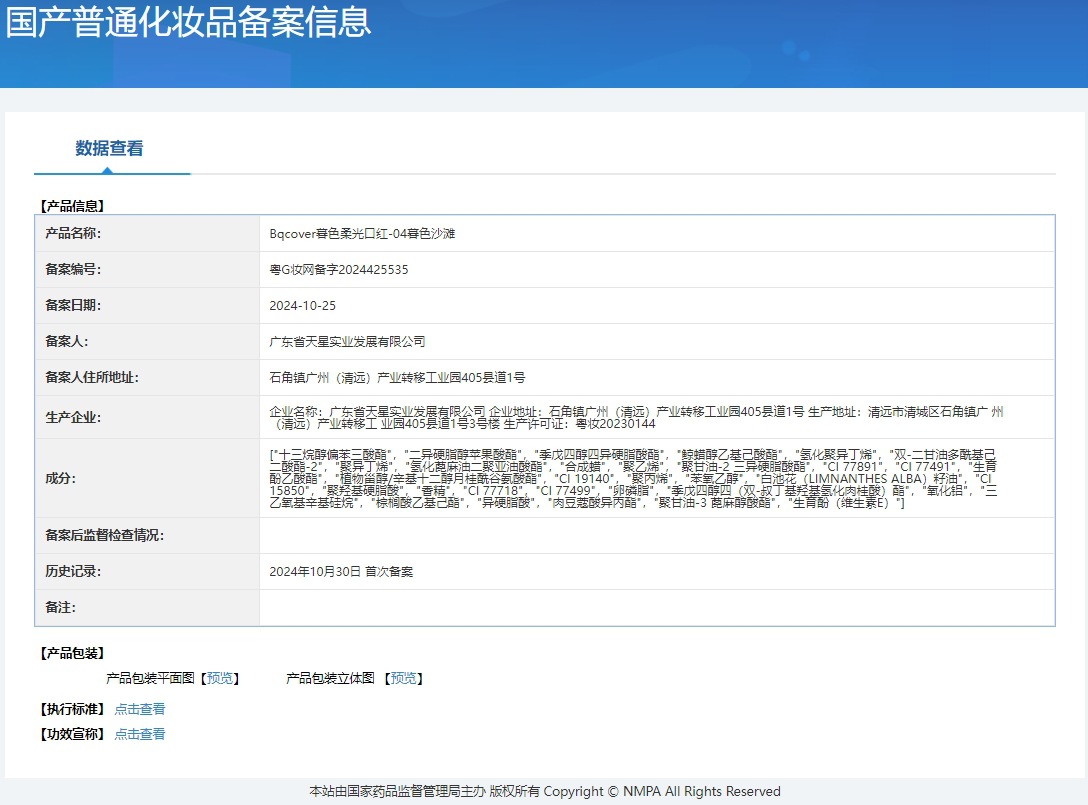
Task: Click the 备案后监督检查情况 label
Action: coord(104,536)
